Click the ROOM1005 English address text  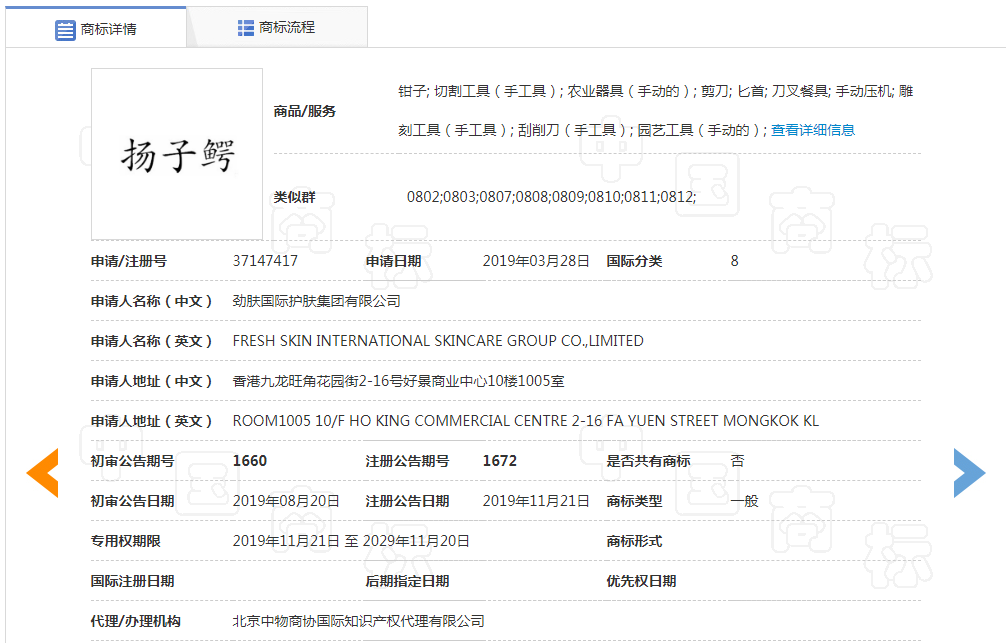pos(525,421)
